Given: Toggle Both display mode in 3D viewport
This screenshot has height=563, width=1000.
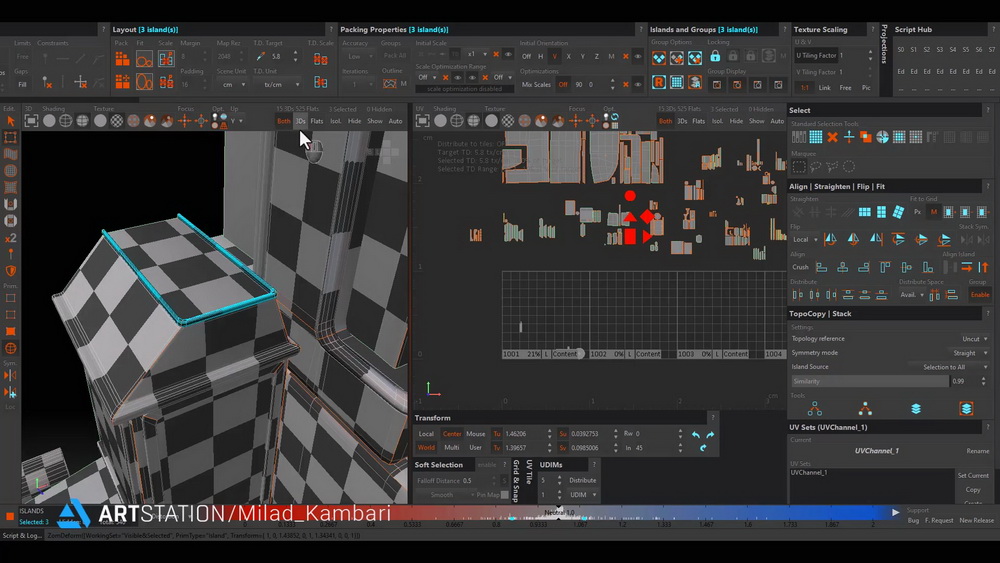Looking at the screenshot, I should (284, 121).
